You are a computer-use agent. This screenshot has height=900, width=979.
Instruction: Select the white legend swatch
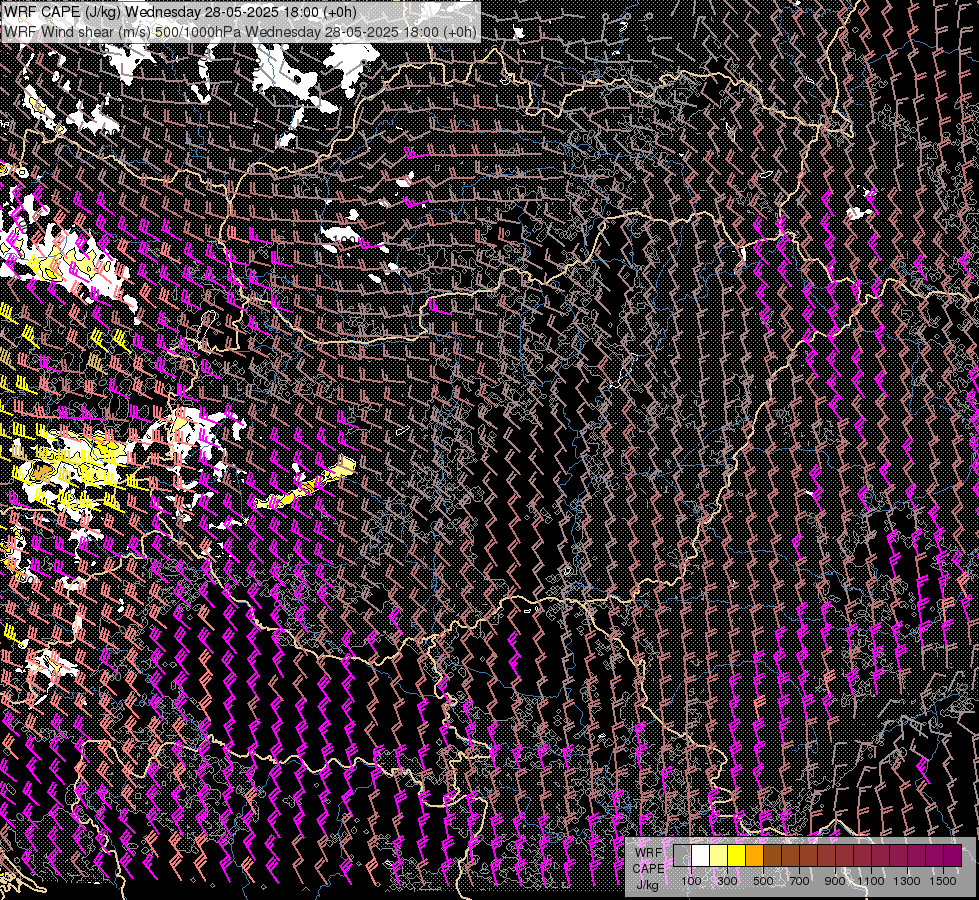701,856
